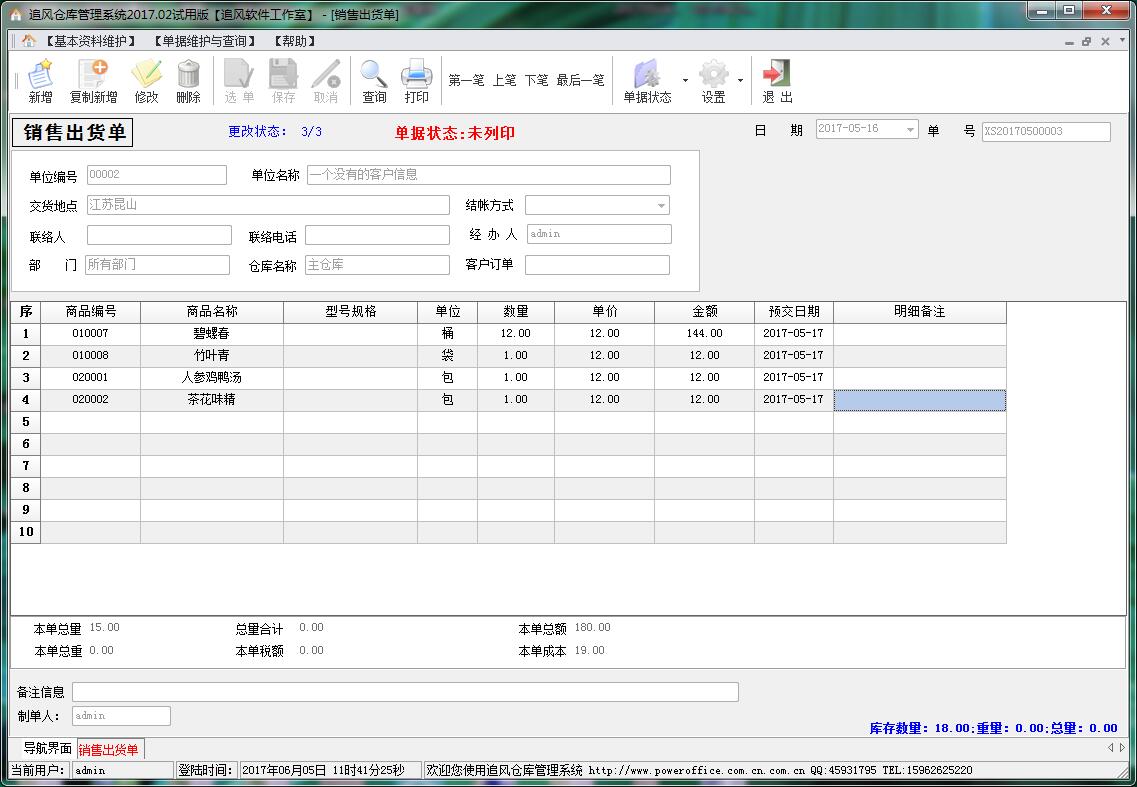Screen dimensions: 1137x787
Task: Jump to 最后一笔 (last record)
Action: [580, 80]
